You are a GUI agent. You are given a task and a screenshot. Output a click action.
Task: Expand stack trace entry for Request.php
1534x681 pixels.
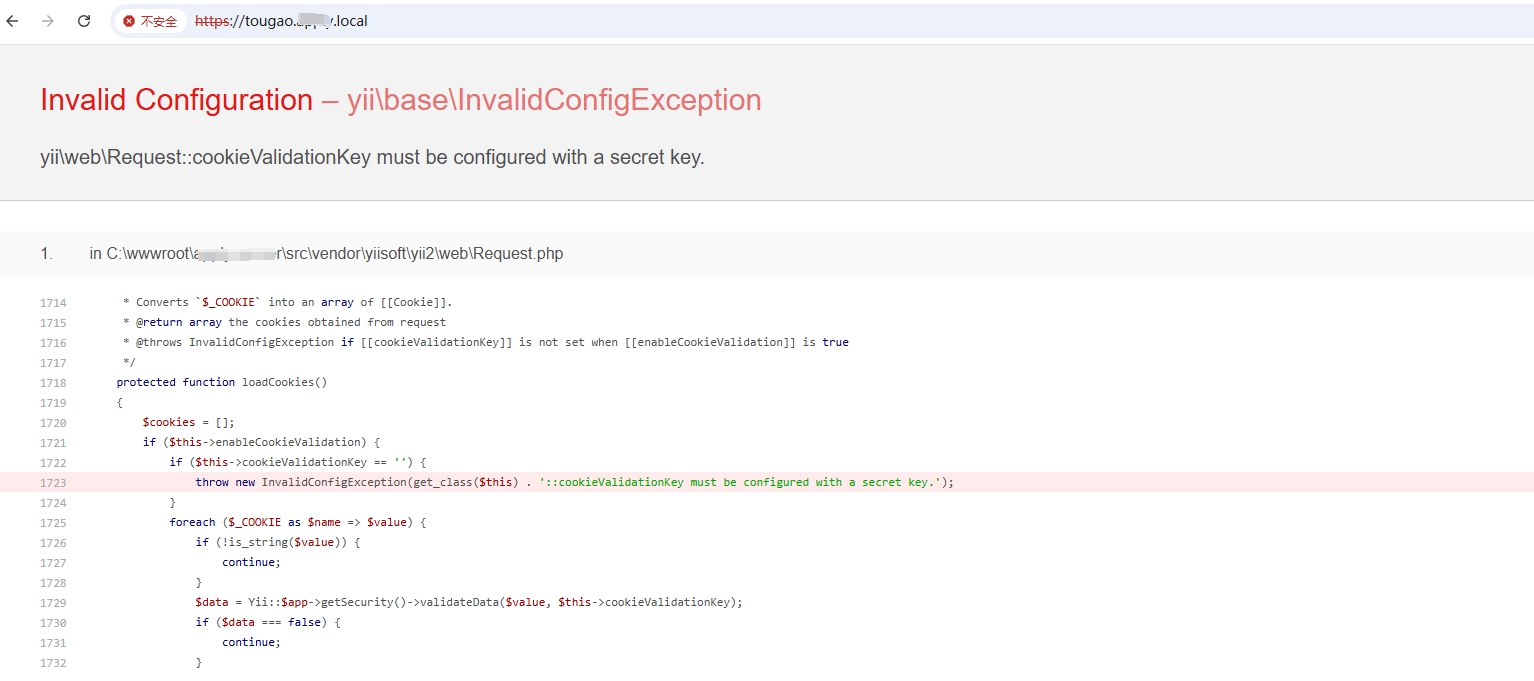(x=326, y=254)
